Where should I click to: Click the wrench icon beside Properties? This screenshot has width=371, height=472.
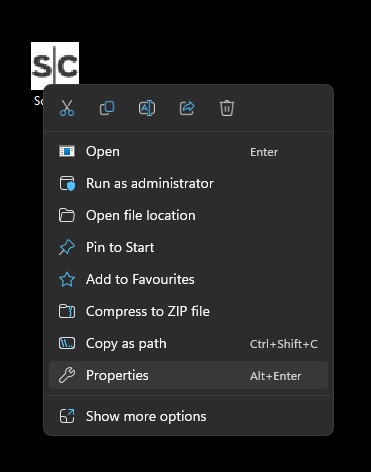67,376
